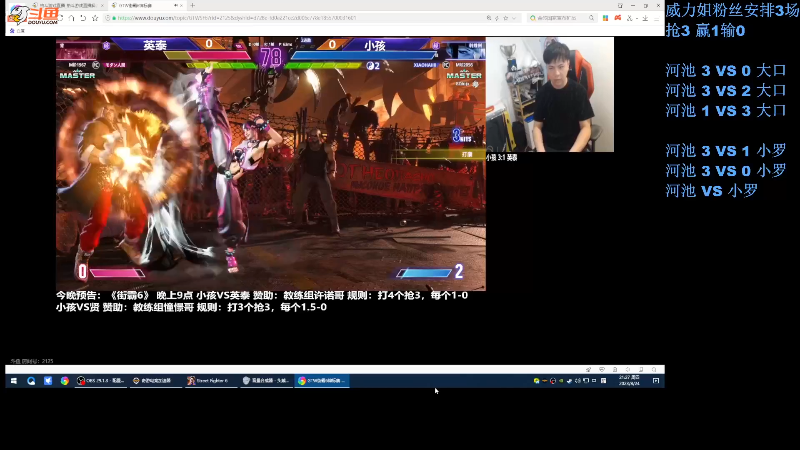Open the red game controller extension icon
The image size is (800, 450).
click(x=618, y=18)
